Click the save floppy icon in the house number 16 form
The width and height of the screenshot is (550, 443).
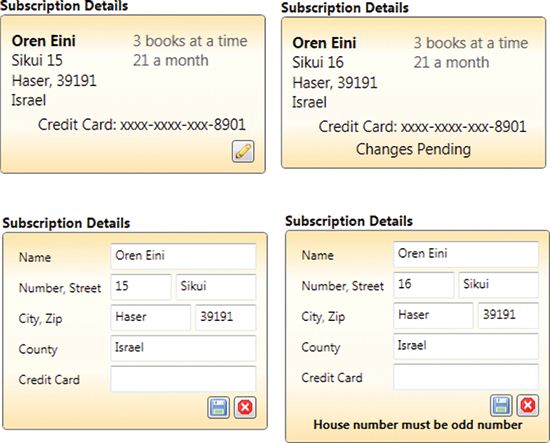tap(501, 405)
